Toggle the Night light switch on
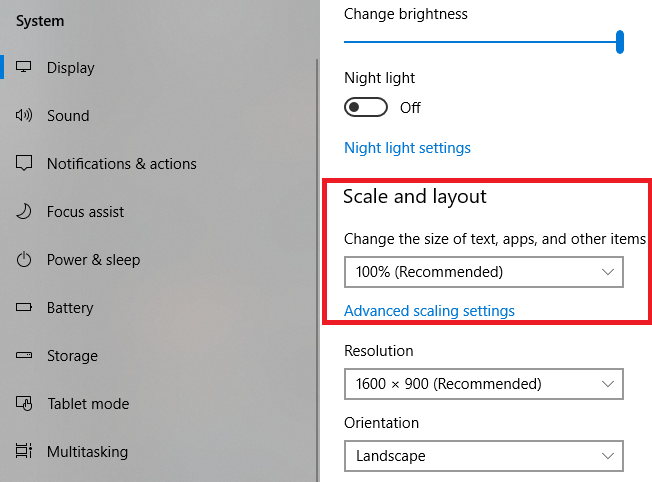The width and height of the screenshot is (652, 482). (365, 107)
